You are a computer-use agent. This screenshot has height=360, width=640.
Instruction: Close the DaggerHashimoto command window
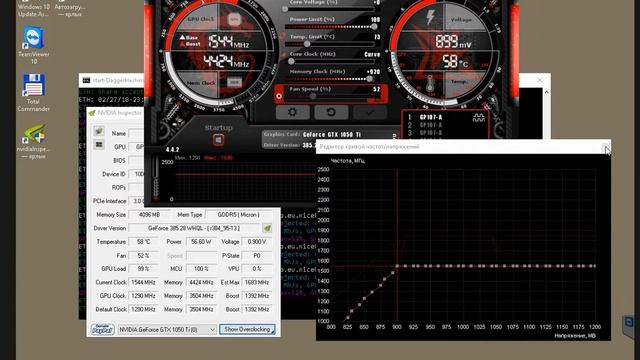(x=540, y=80)
